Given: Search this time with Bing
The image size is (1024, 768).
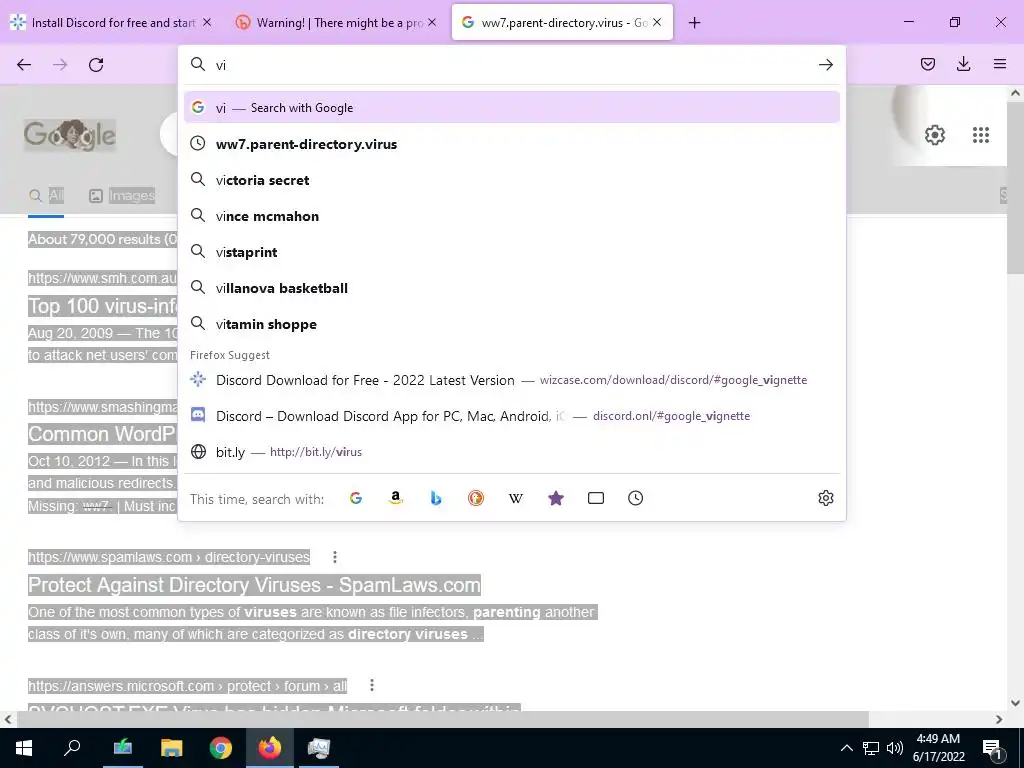Looking at the screenshot, I should tap(436, 498).
